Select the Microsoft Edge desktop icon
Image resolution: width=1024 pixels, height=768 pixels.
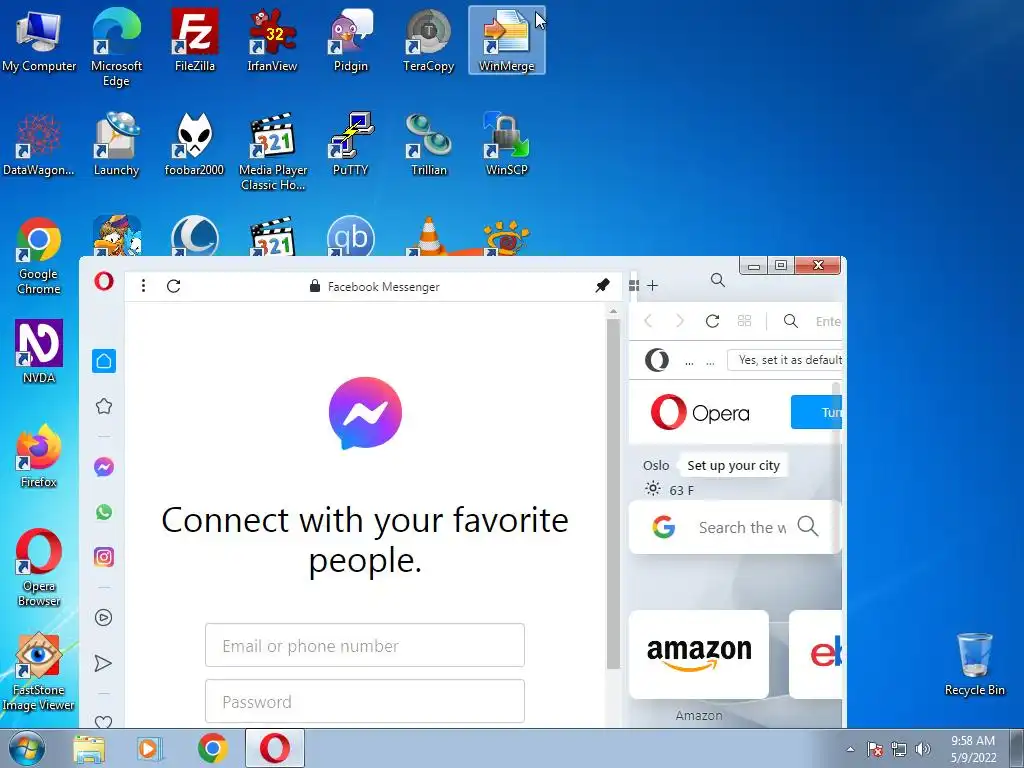[x=116, y=47]
